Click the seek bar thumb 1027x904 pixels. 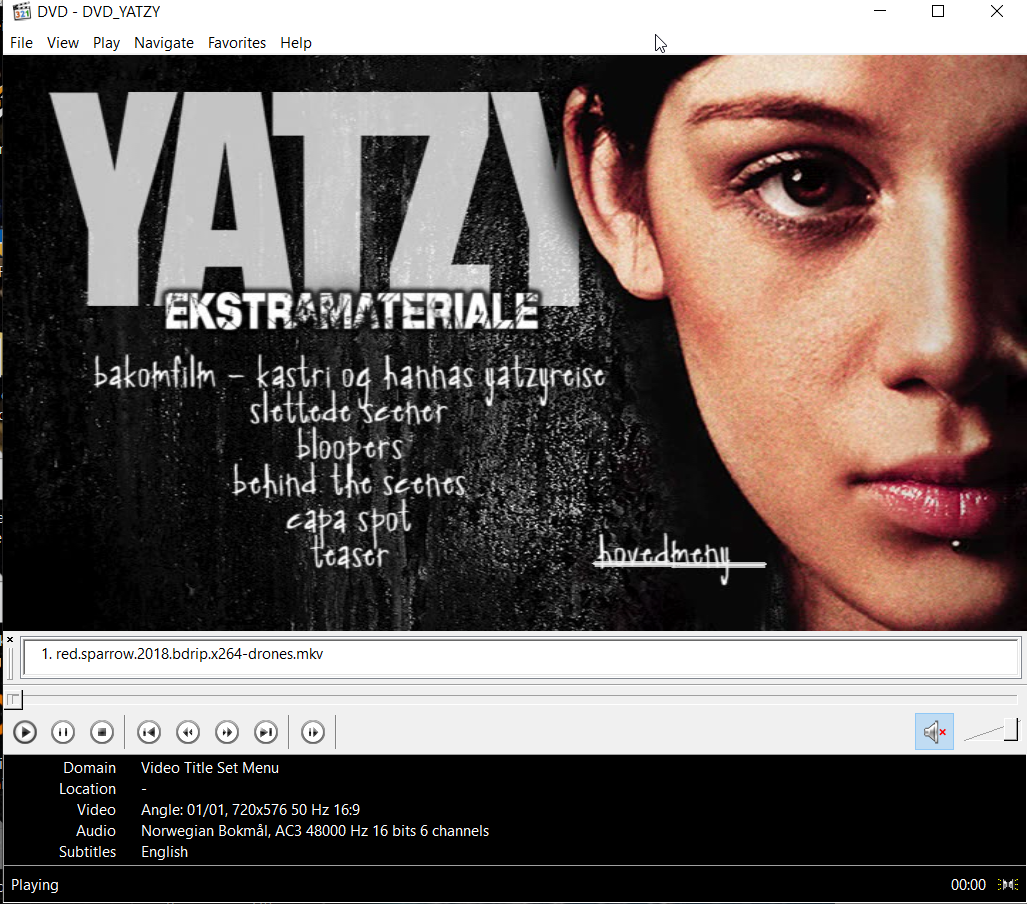pos(14,700)
